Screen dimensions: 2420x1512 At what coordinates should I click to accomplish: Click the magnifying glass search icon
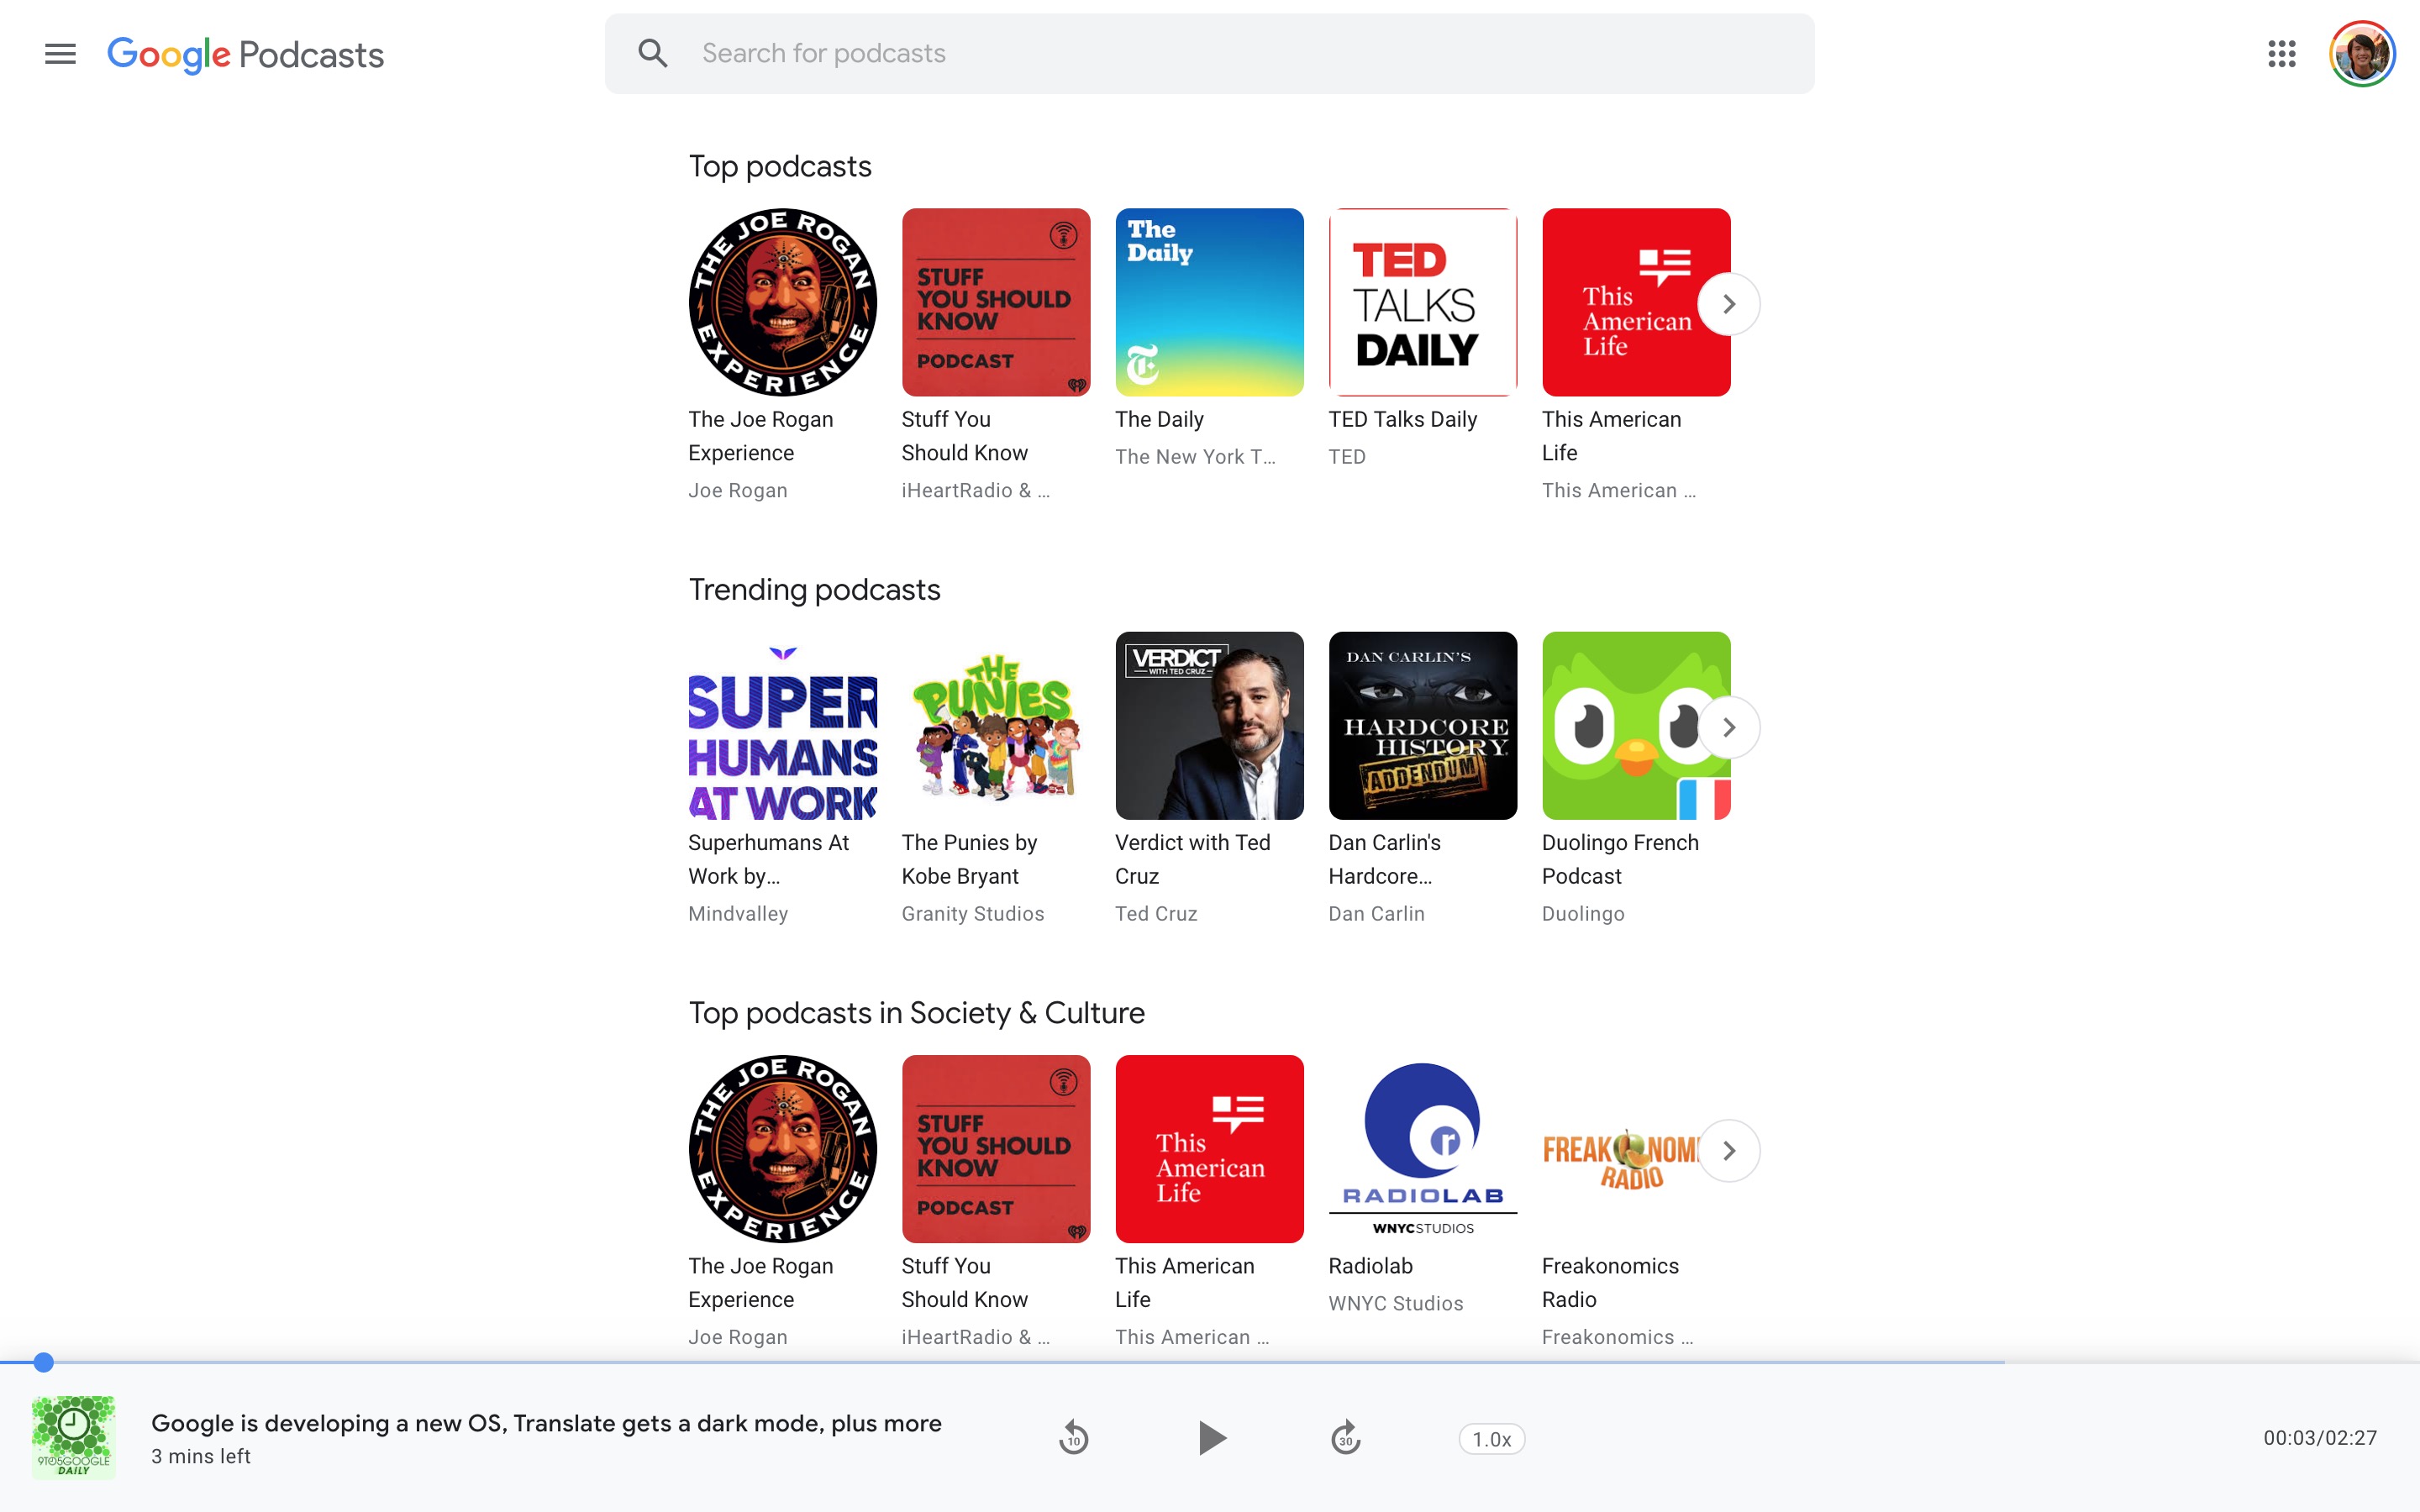coord(653,52)
